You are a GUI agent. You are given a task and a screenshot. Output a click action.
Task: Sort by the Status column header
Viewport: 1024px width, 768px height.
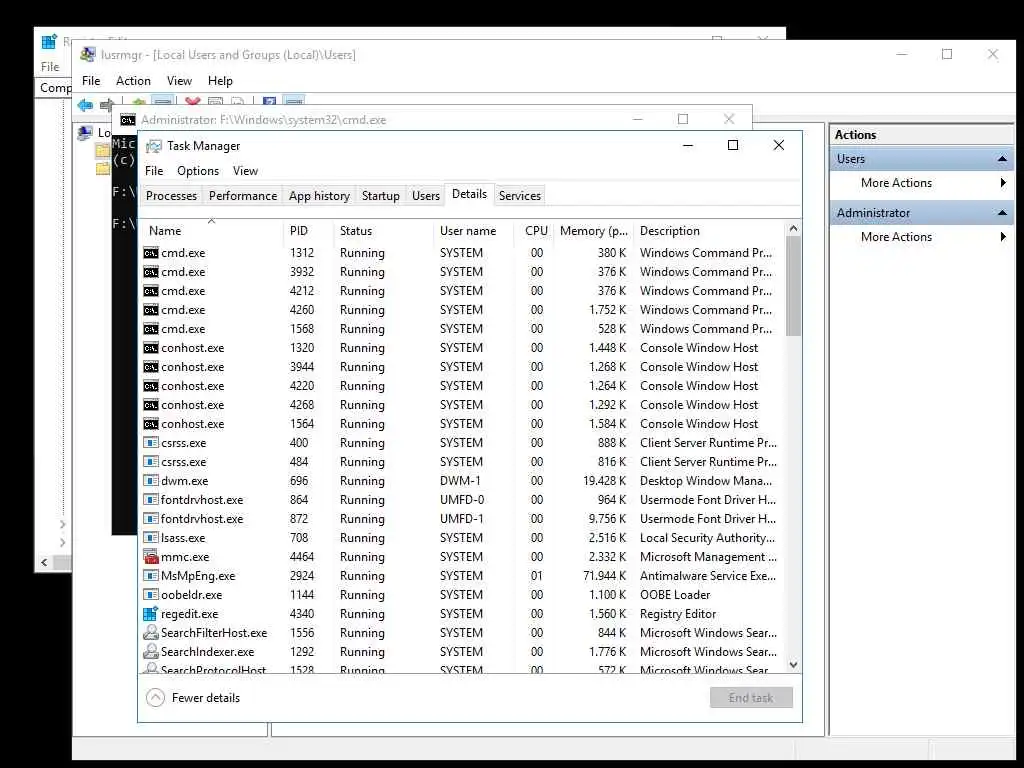(383, 231)
